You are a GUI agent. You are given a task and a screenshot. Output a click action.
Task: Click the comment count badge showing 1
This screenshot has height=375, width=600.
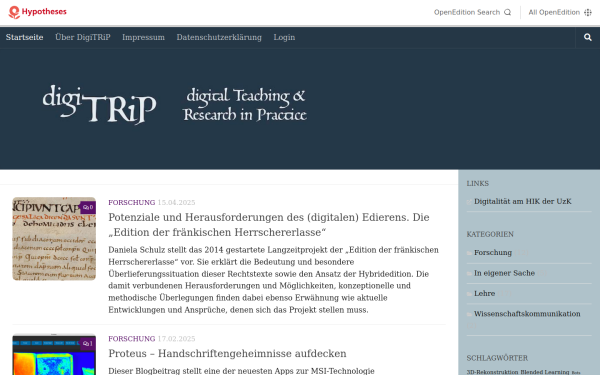(x=88, y=344)
